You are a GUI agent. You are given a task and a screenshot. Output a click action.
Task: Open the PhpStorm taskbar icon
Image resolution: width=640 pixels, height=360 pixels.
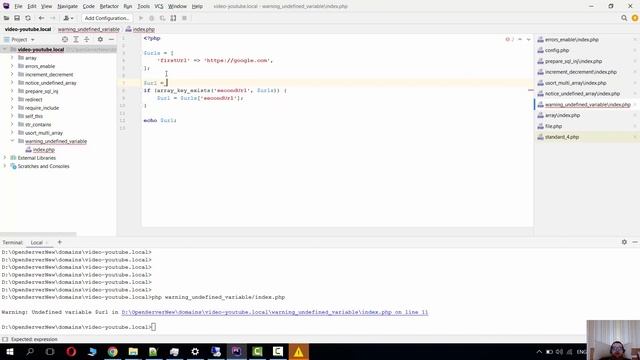coord(236,351)
